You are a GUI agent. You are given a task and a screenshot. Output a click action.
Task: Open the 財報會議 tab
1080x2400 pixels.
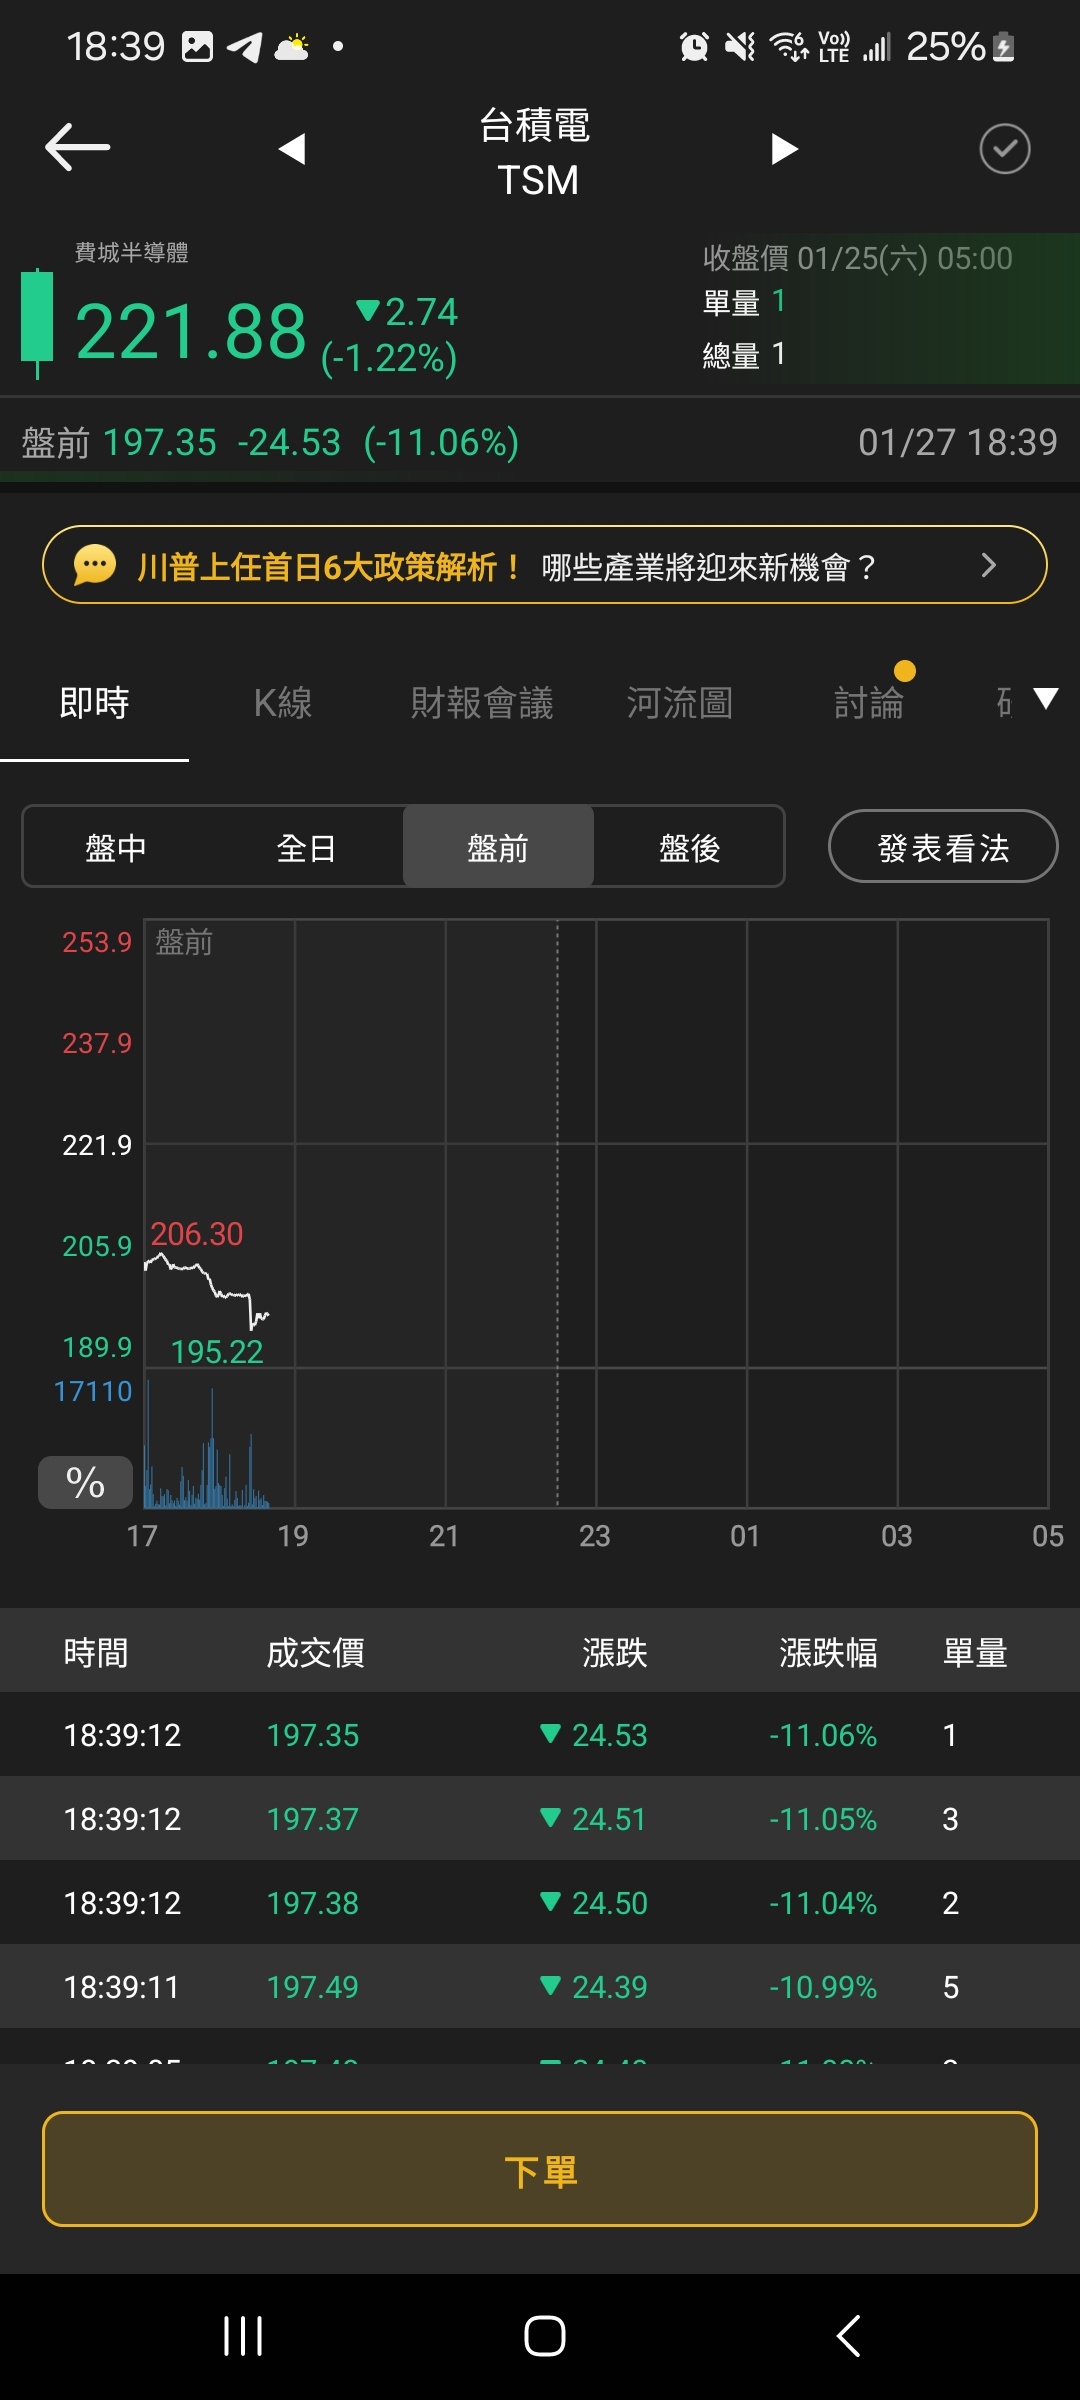[482, 703]
